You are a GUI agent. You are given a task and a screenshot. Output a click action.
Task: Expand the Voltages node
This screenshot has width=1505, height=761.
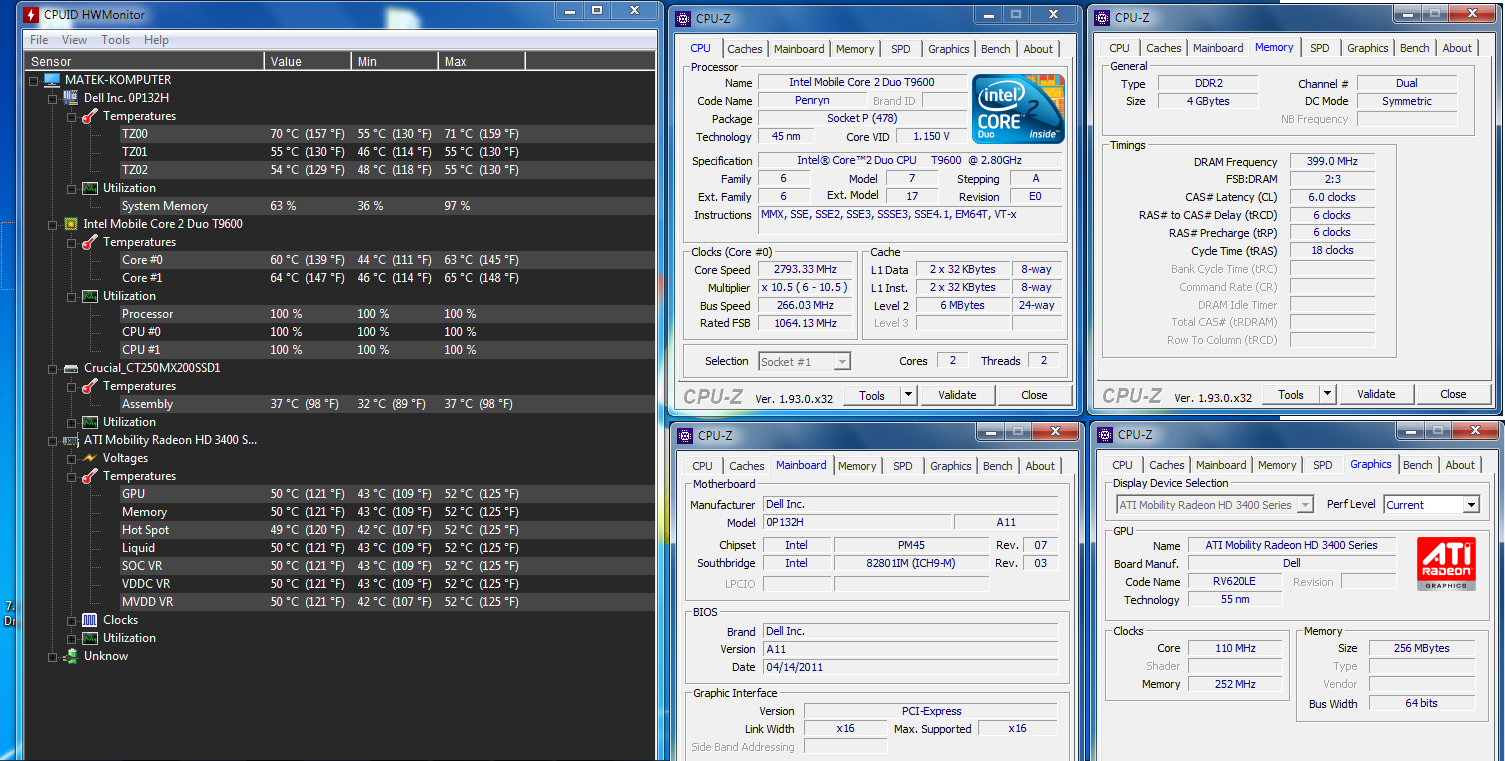[x=72, y=458]
